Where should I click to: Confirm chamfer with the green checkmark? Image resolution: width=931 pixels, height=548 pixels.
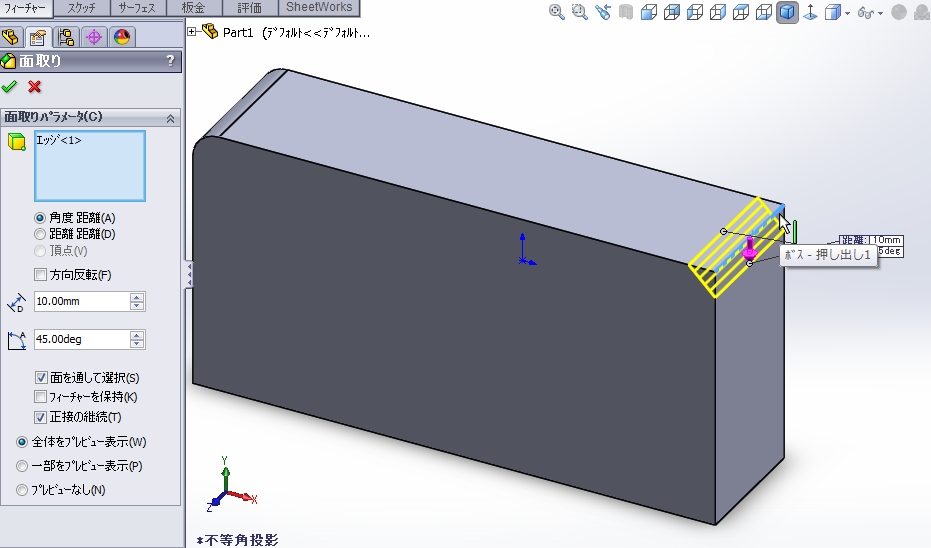click(10, 87)
